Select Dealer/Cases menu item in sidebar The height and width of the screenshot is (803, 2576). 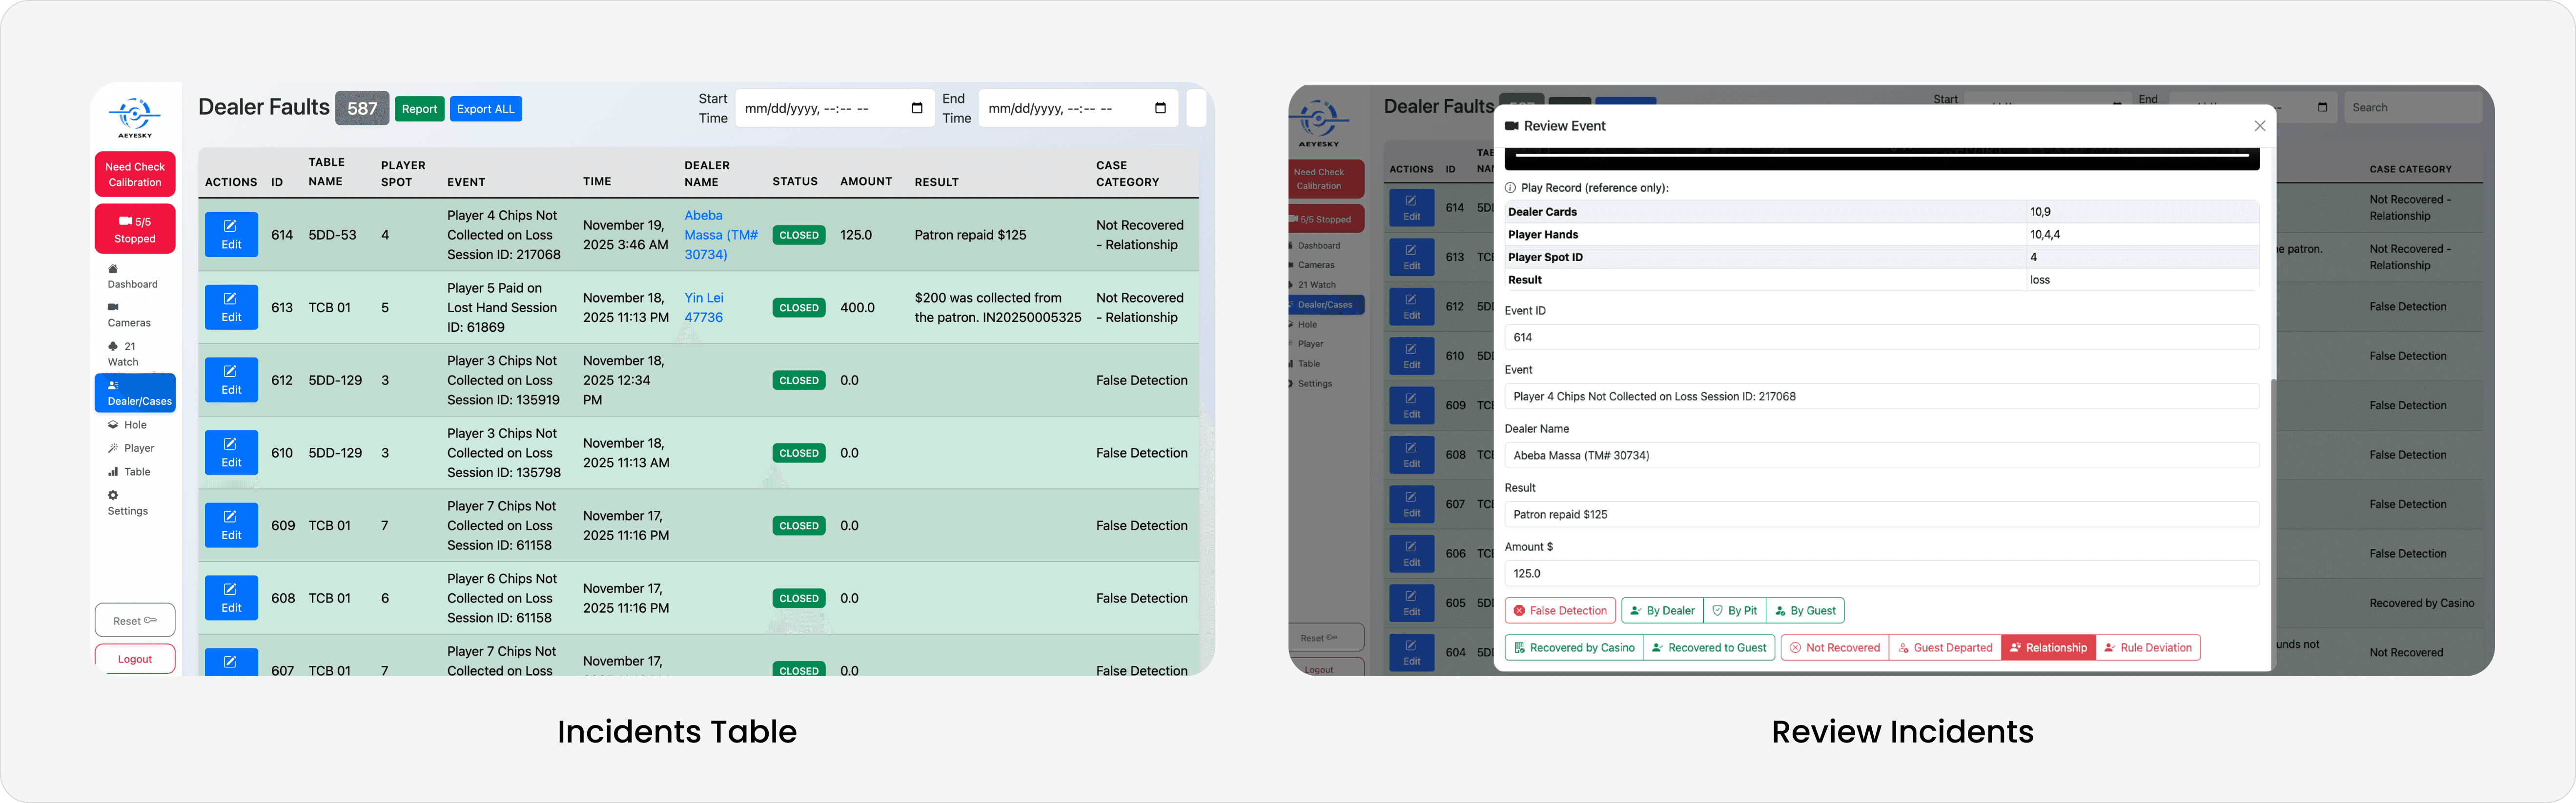coord(135,393)
